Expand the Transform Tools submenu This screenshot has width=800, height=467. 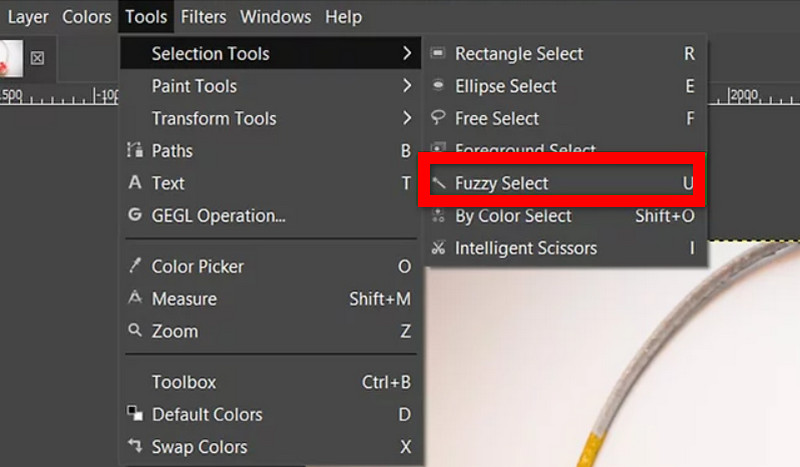[270, 118]
